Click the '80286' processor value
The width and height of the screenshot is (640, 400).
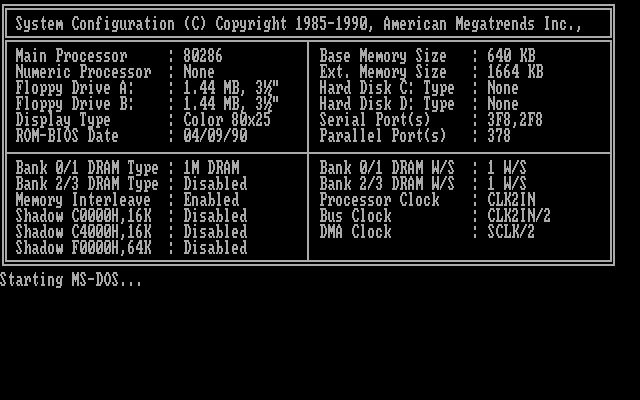(x=203, y=56)
